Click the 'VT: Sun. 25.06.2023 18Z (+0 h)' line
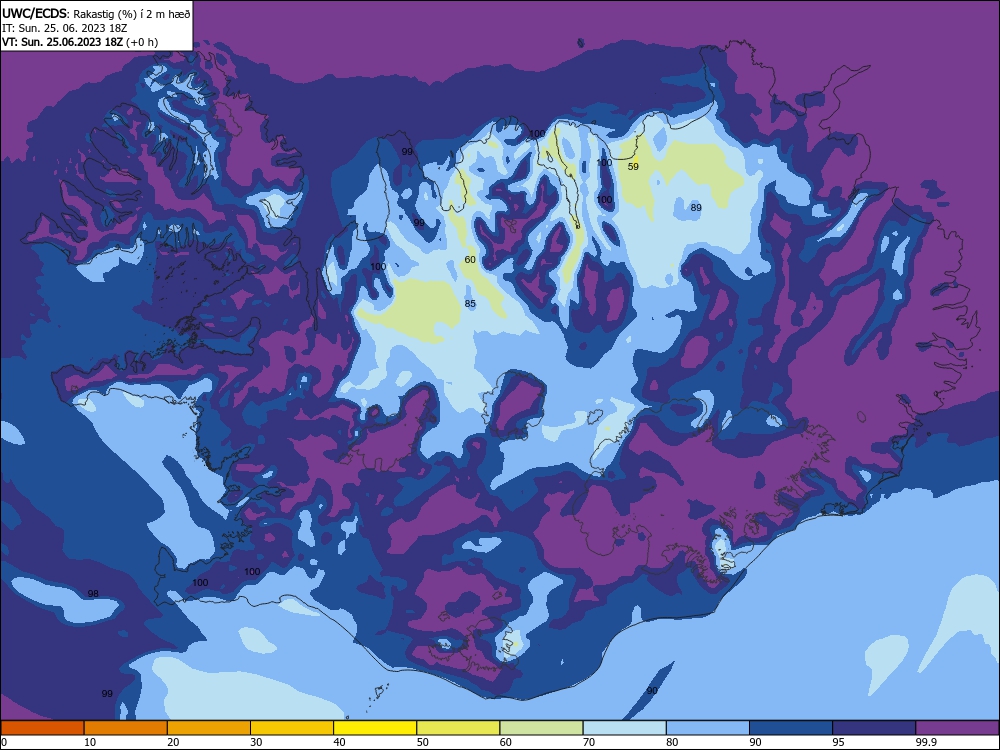The height and width of the screenshot is (750, 1000). (x=80, y=42)
